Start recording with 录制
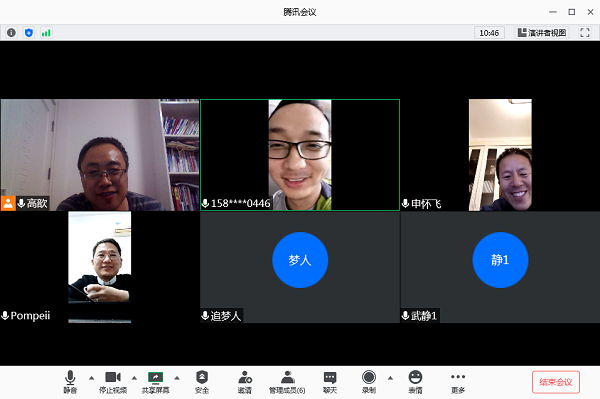This screenshot has height=399, width=600. (x=369, y=382)
